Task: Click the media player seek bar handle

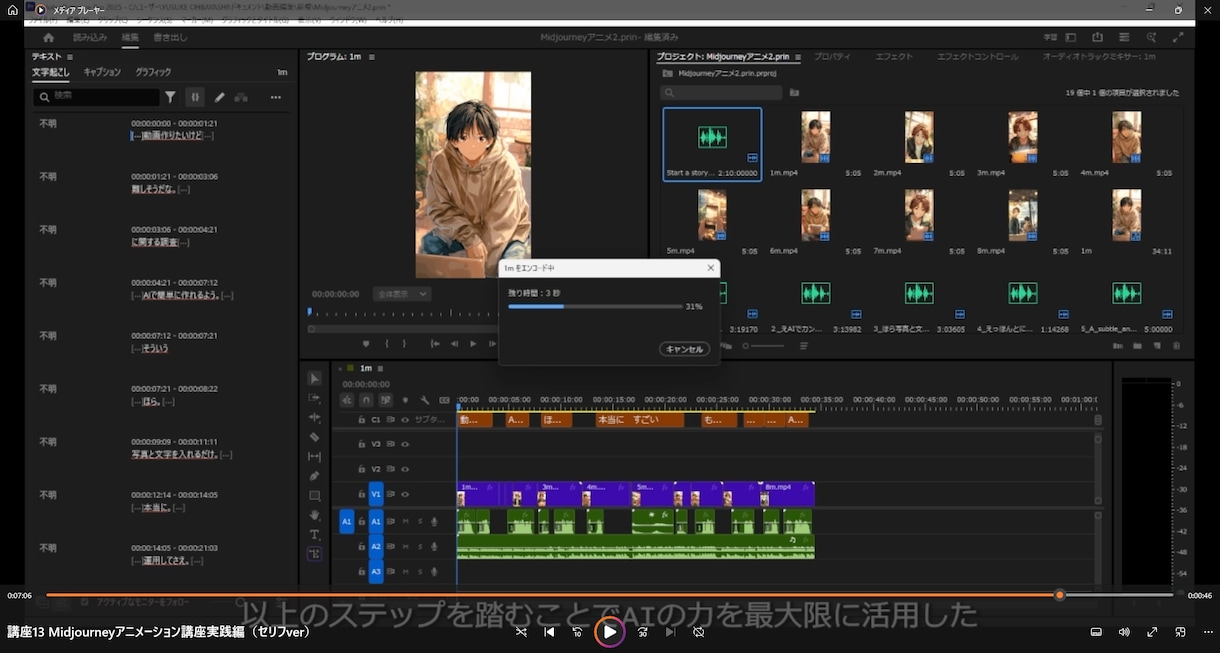Action: (1059, 595)
